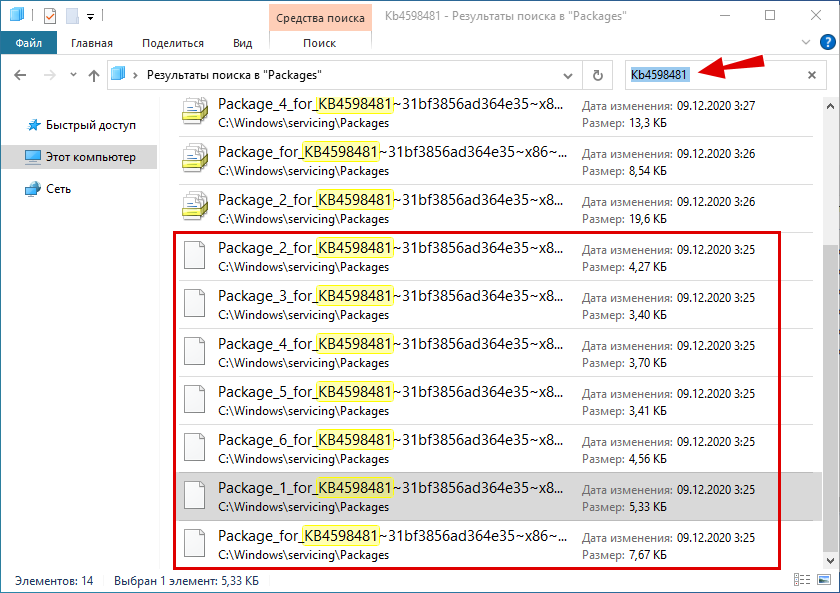Click the Properties quick access icon
This screenshot has height=593, width=840.
(x=50, y=16)
